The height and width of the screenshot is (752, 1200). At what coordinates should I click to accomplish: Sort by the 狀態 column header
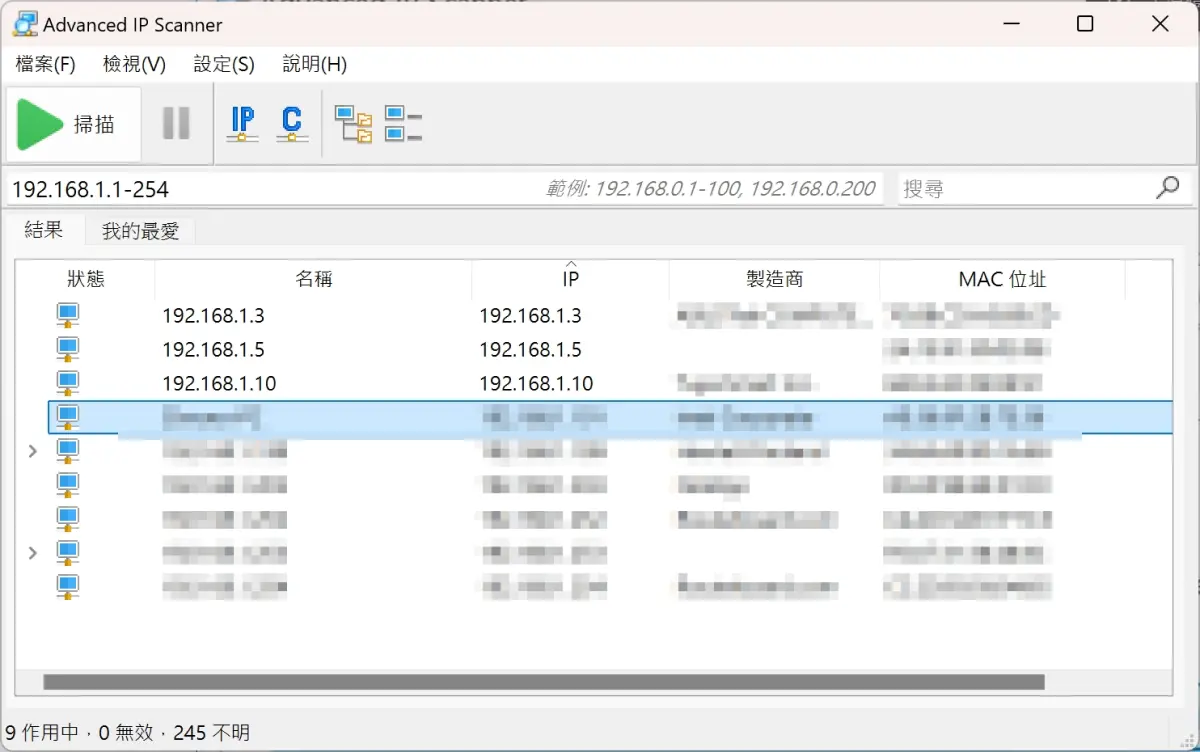[86, 279]
